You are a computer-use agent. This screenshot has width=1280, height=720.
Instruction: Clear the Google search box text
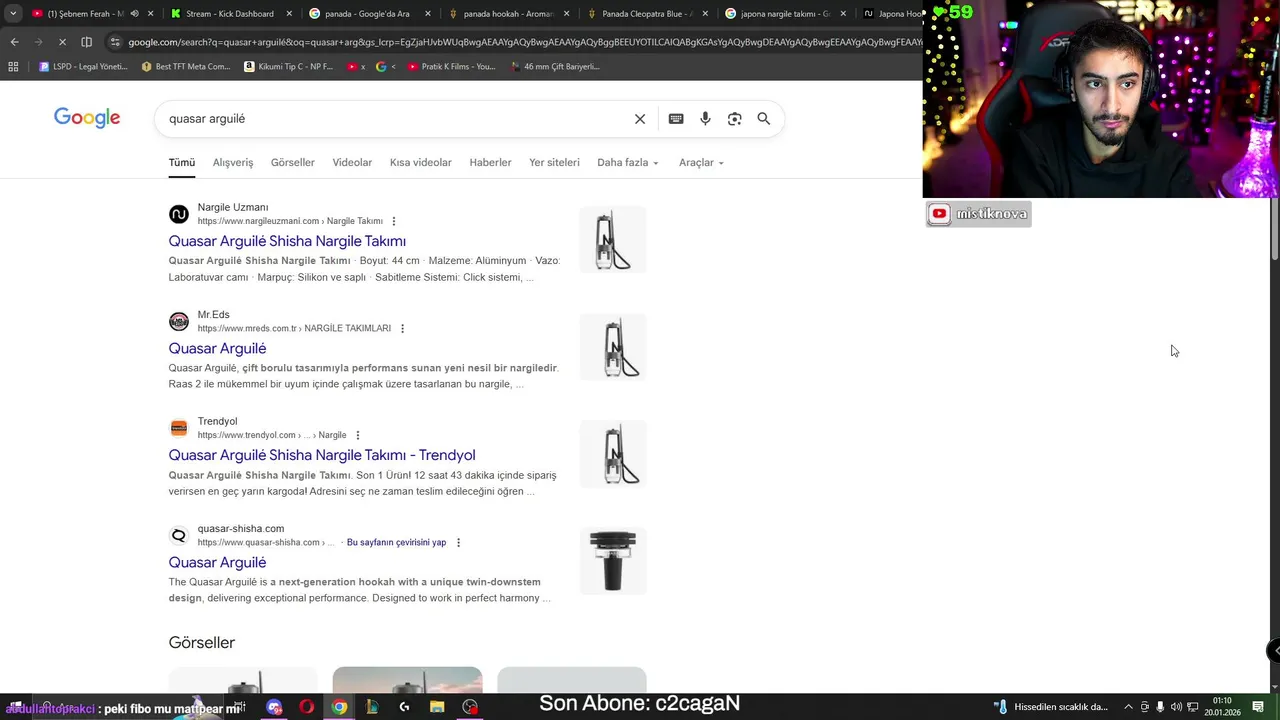tap(640, 119)
